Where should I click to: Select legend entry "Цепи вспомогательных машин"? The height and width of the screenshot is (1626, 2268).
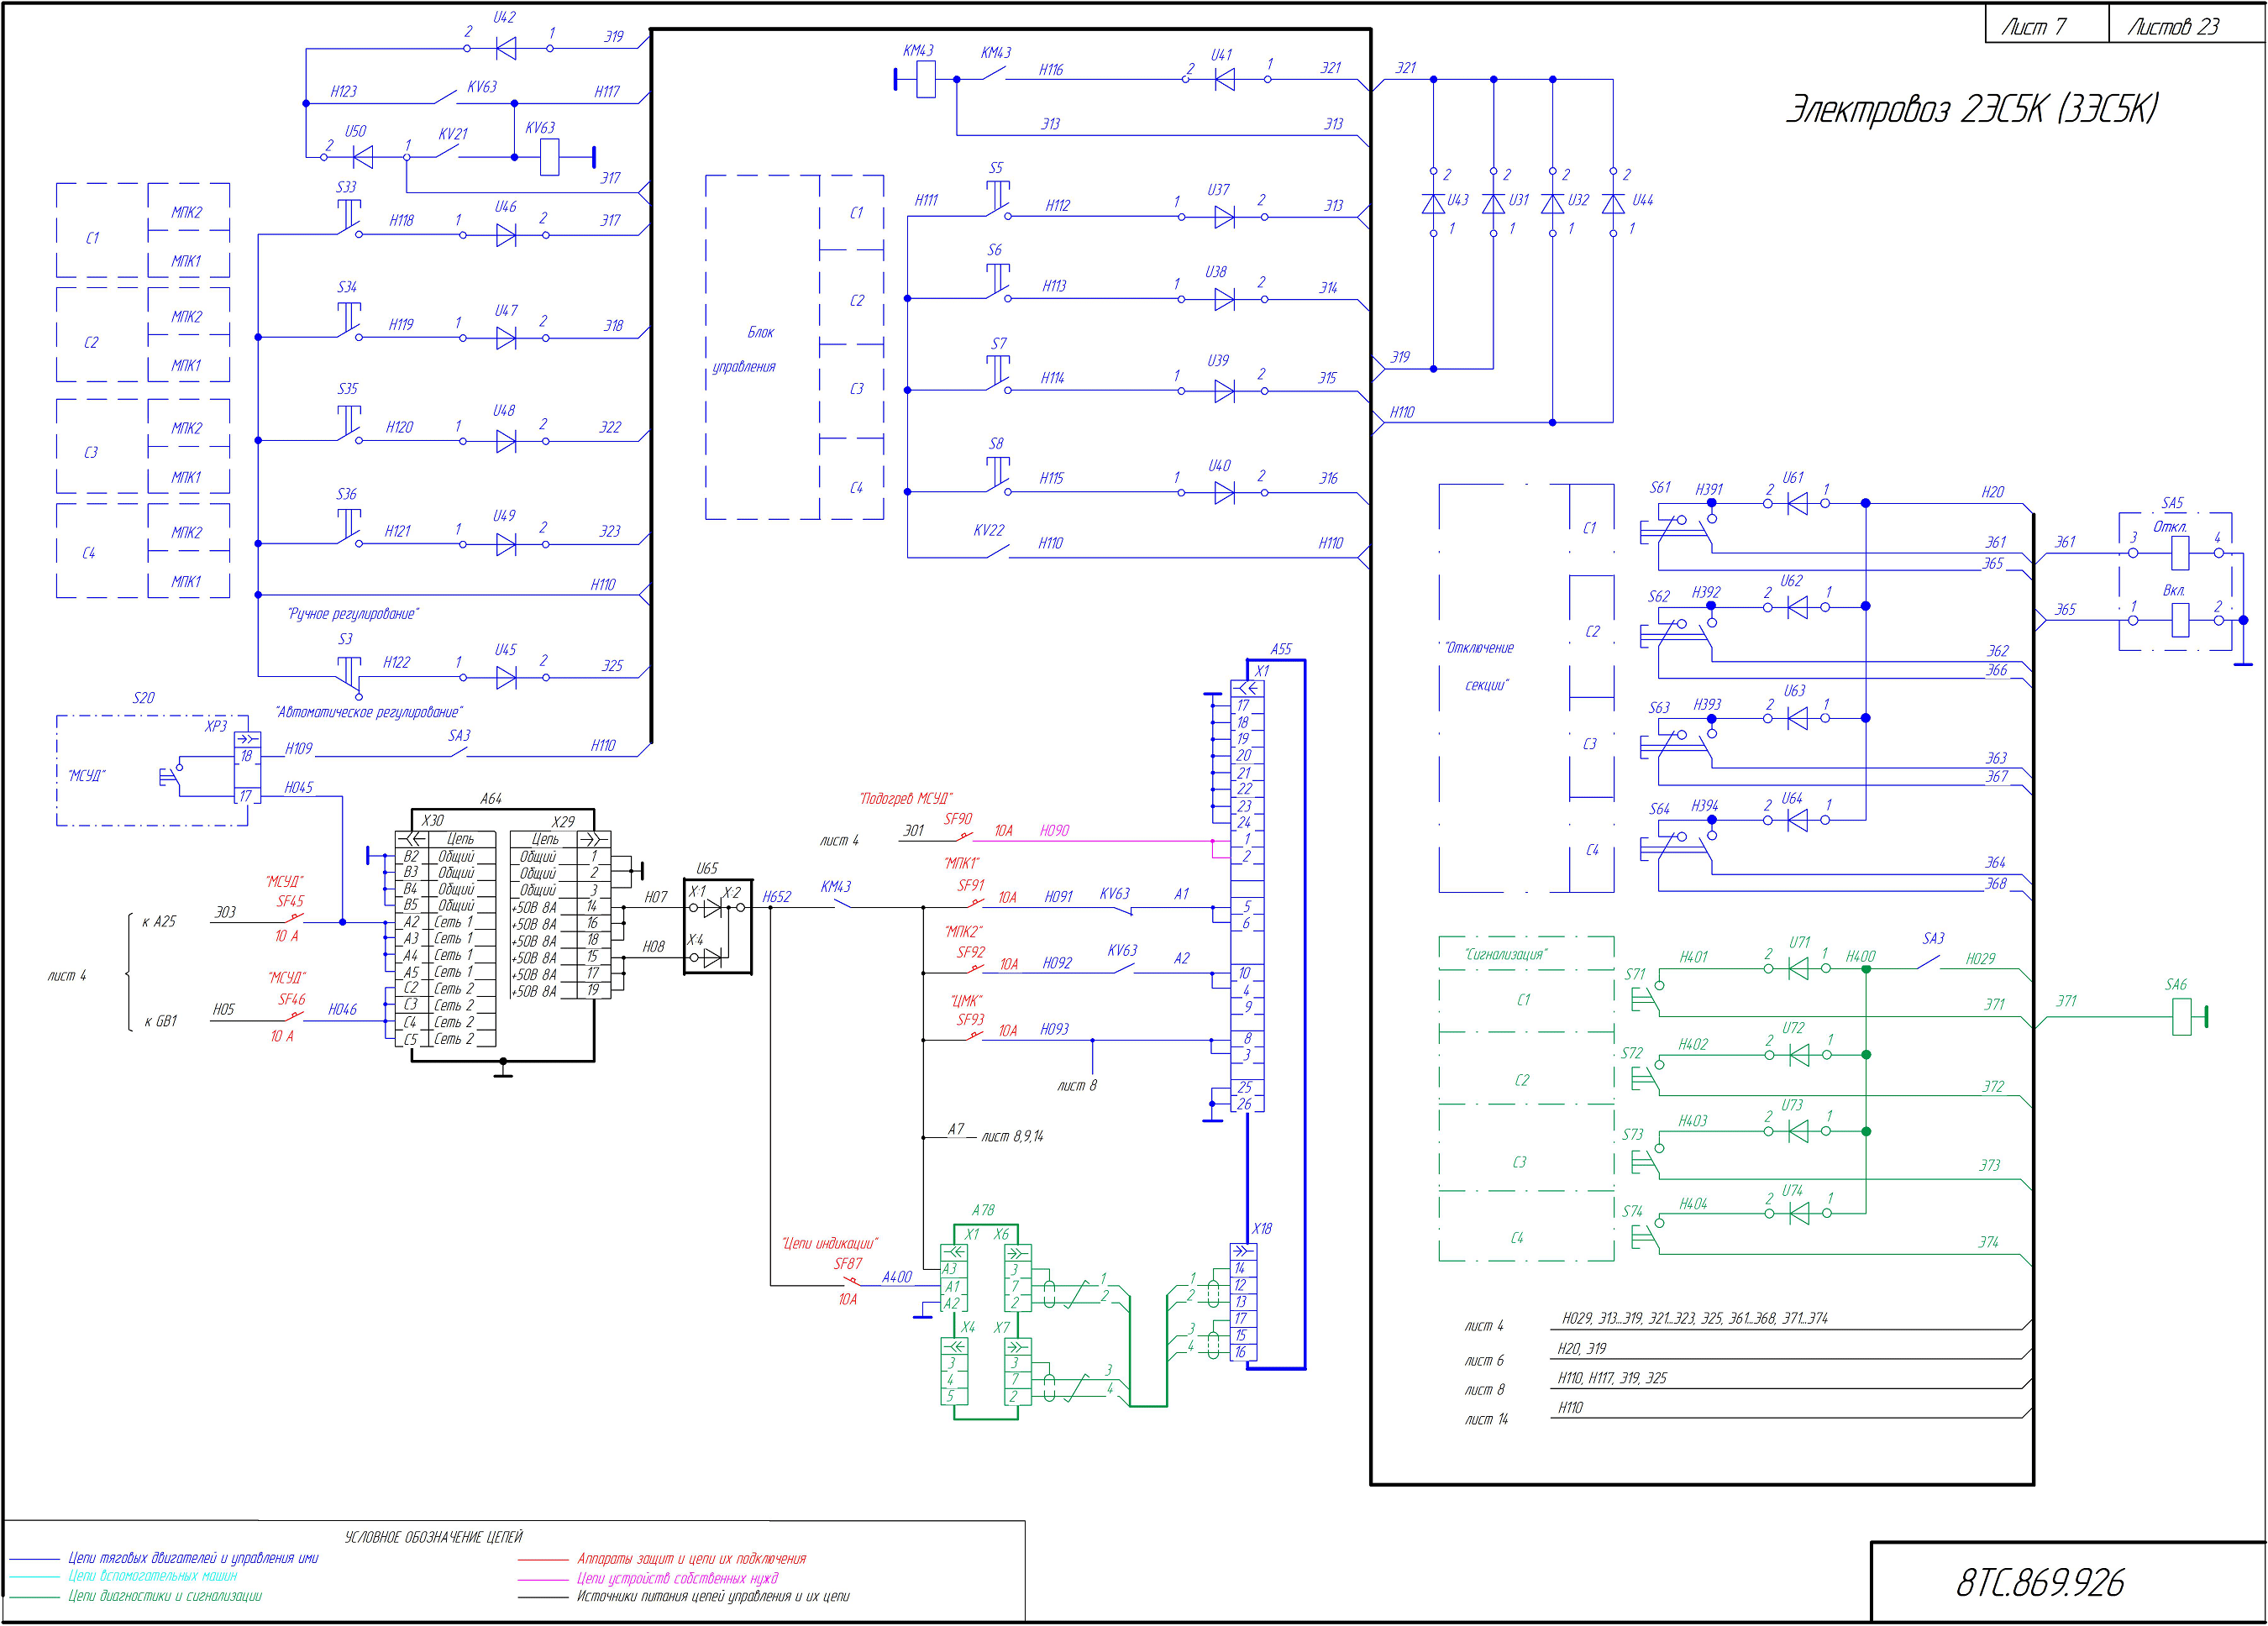(x=152, y=1576)
